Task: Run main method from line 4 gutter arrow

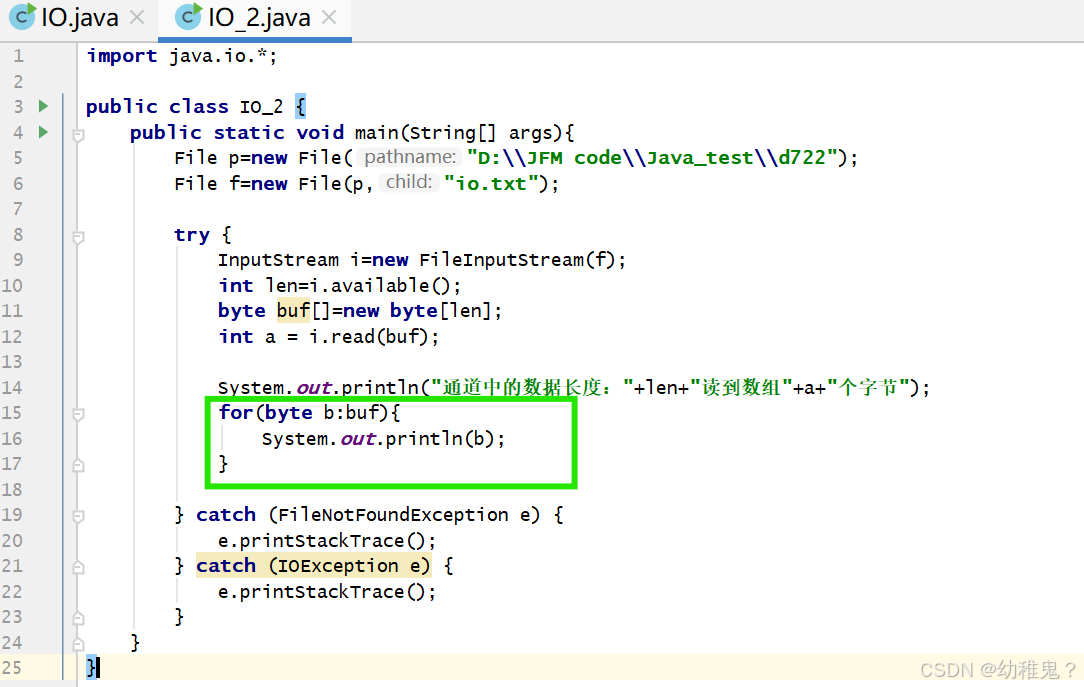Action: tap(44, 132)
